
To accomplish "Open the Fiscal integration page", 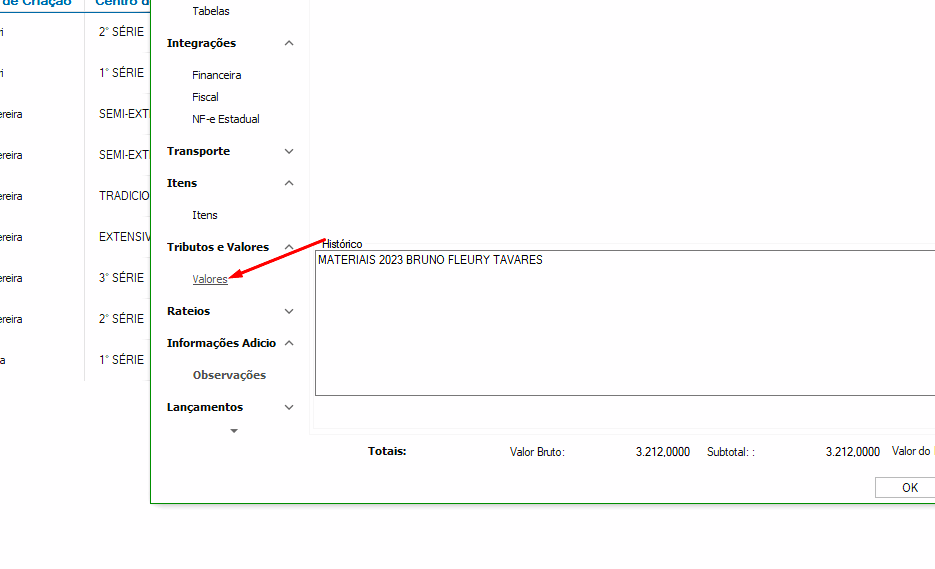I will (x=205, y=97).
